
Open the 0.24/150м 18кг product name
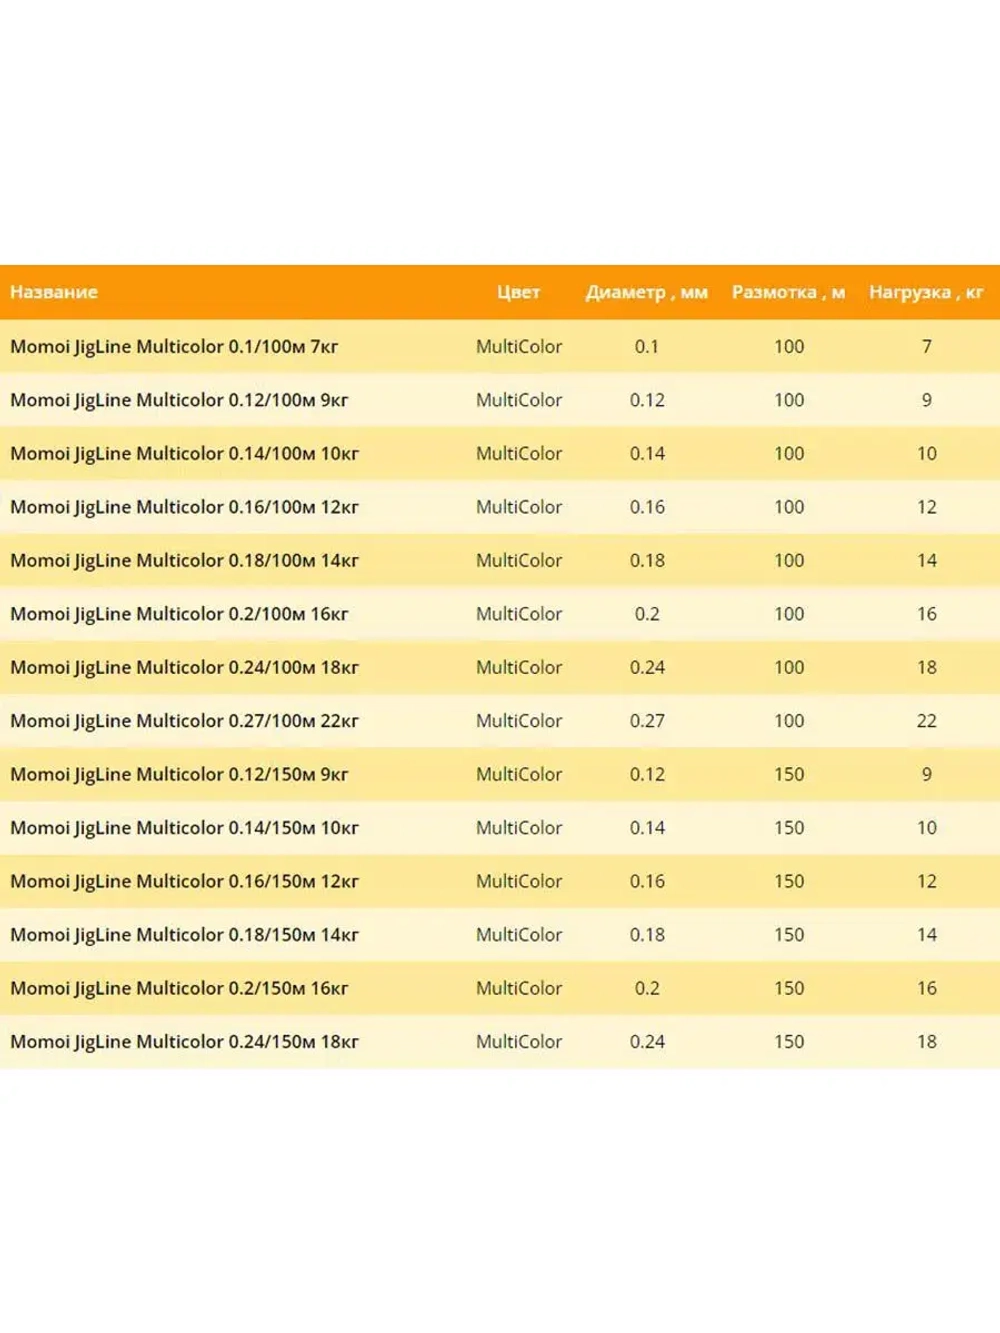click(x=184, y=1042)
